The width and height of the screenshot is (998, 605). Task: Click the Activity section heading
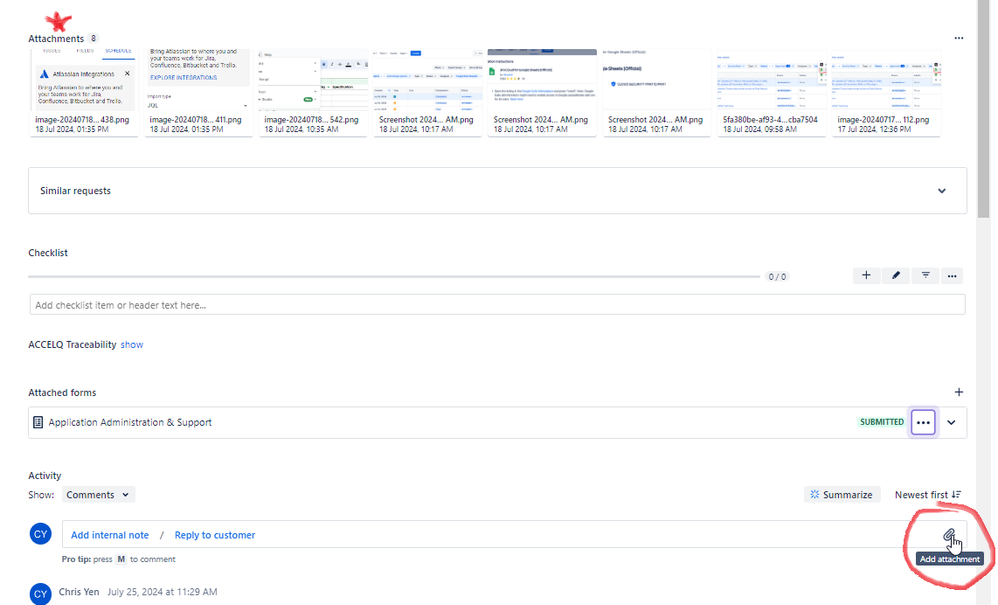[45, 476]
